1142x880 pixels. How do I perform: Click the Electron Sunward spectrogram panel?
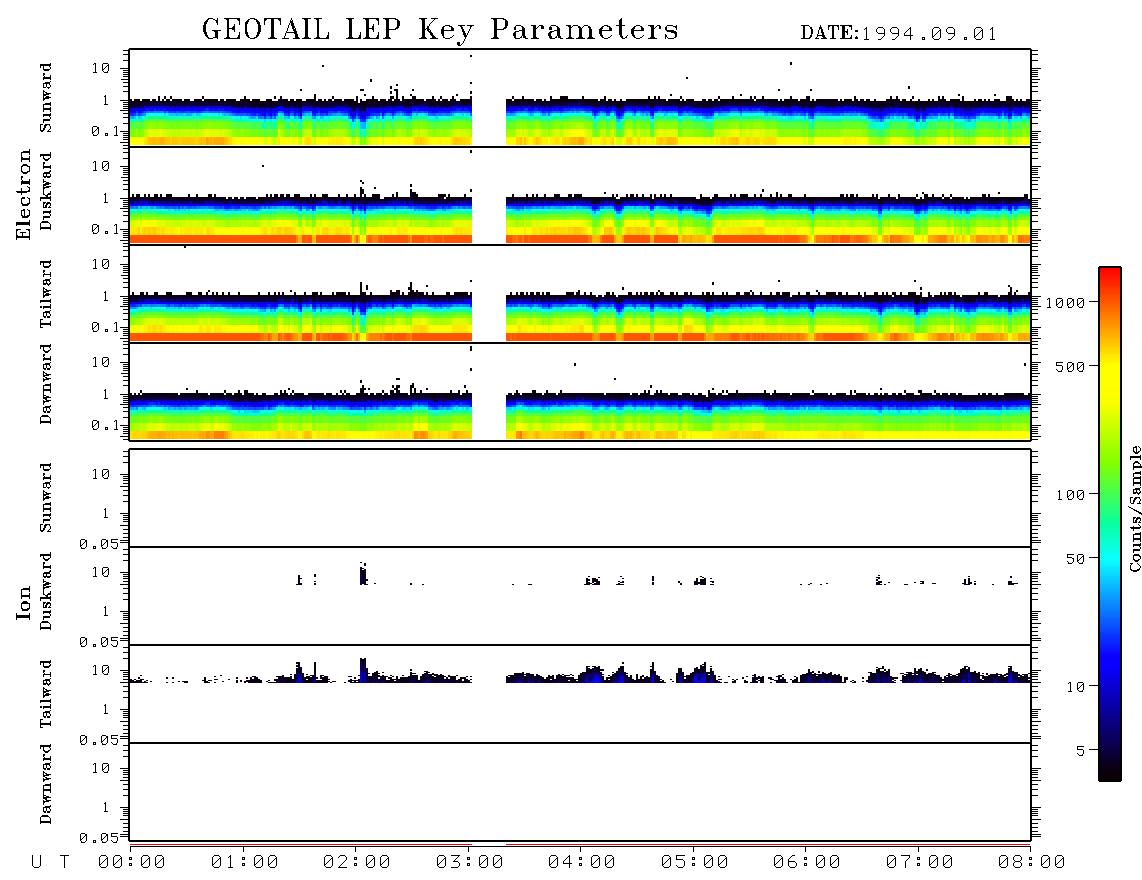click(x=580, y=98)
